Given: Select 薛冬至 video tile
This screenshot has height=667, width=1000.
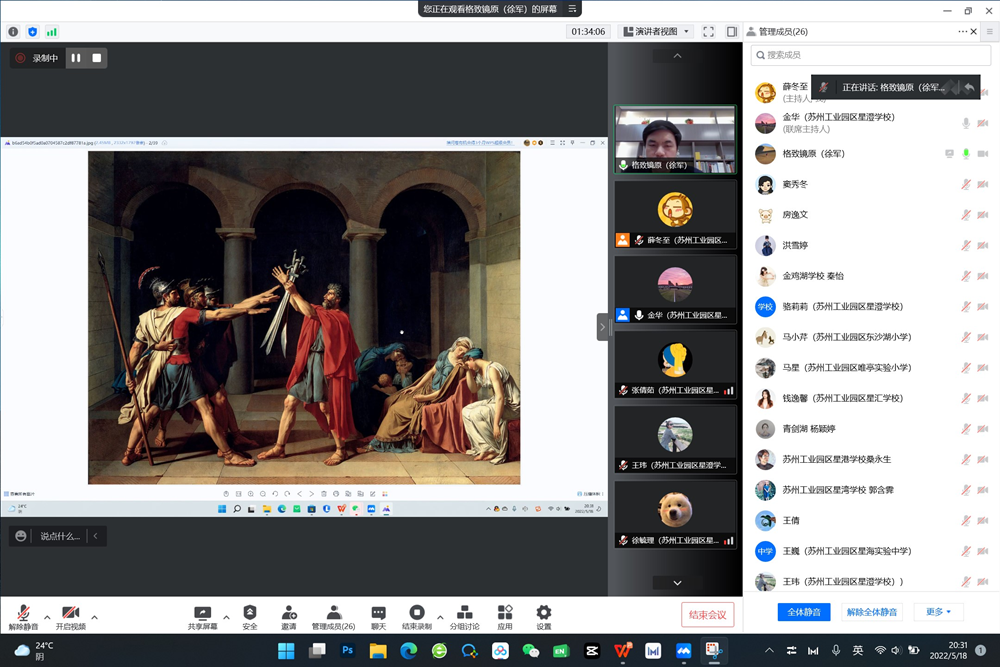Looking at the screenshot, I should pos(675,215).
